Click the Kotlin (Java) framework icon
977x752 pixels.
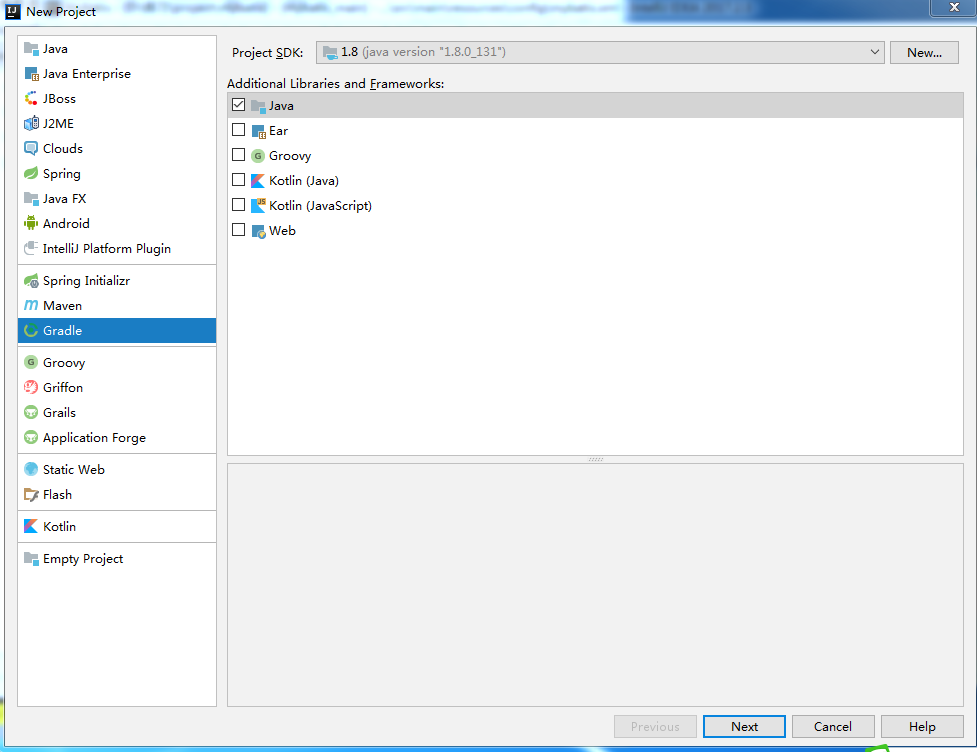click(257, 180)
